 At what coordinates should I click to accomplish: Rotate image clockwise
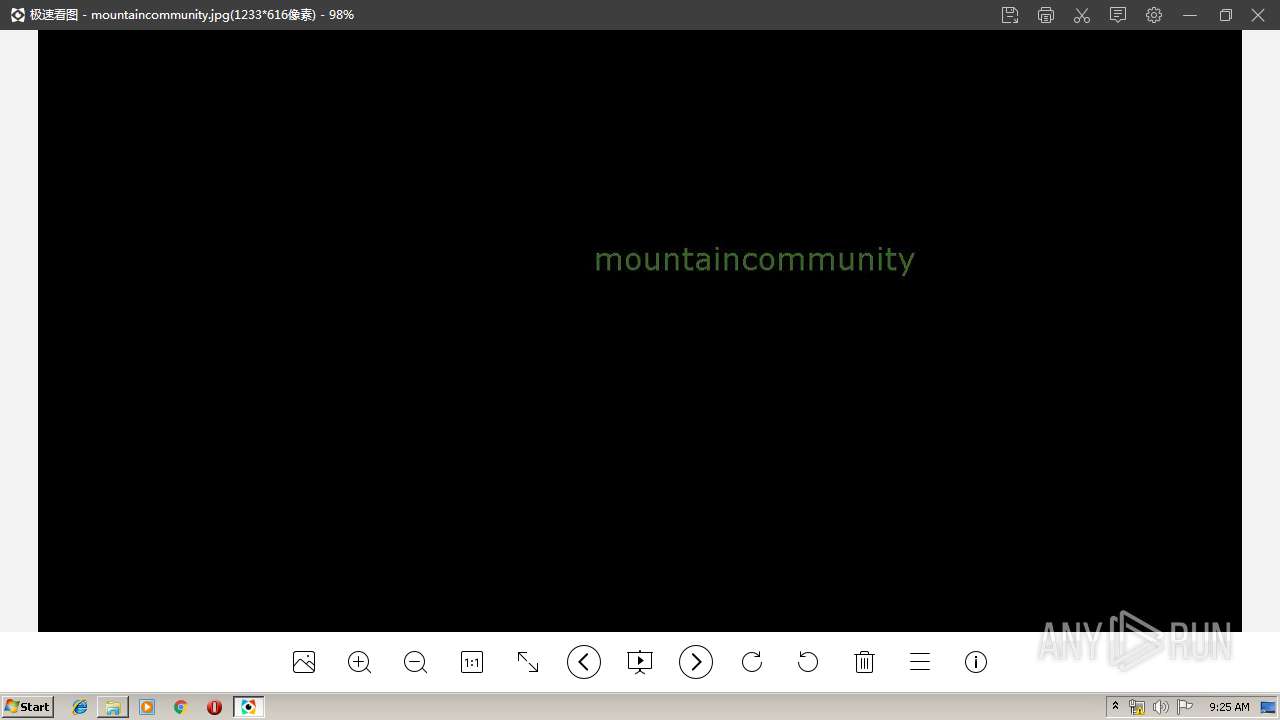pos(752,662)
